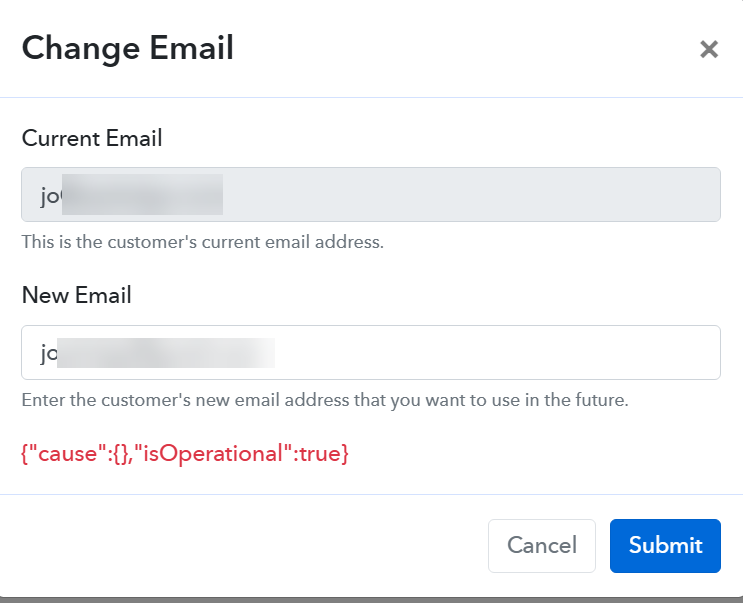Click the current email address help text
This screenshot has width=743, height=603.
[202, 242]
